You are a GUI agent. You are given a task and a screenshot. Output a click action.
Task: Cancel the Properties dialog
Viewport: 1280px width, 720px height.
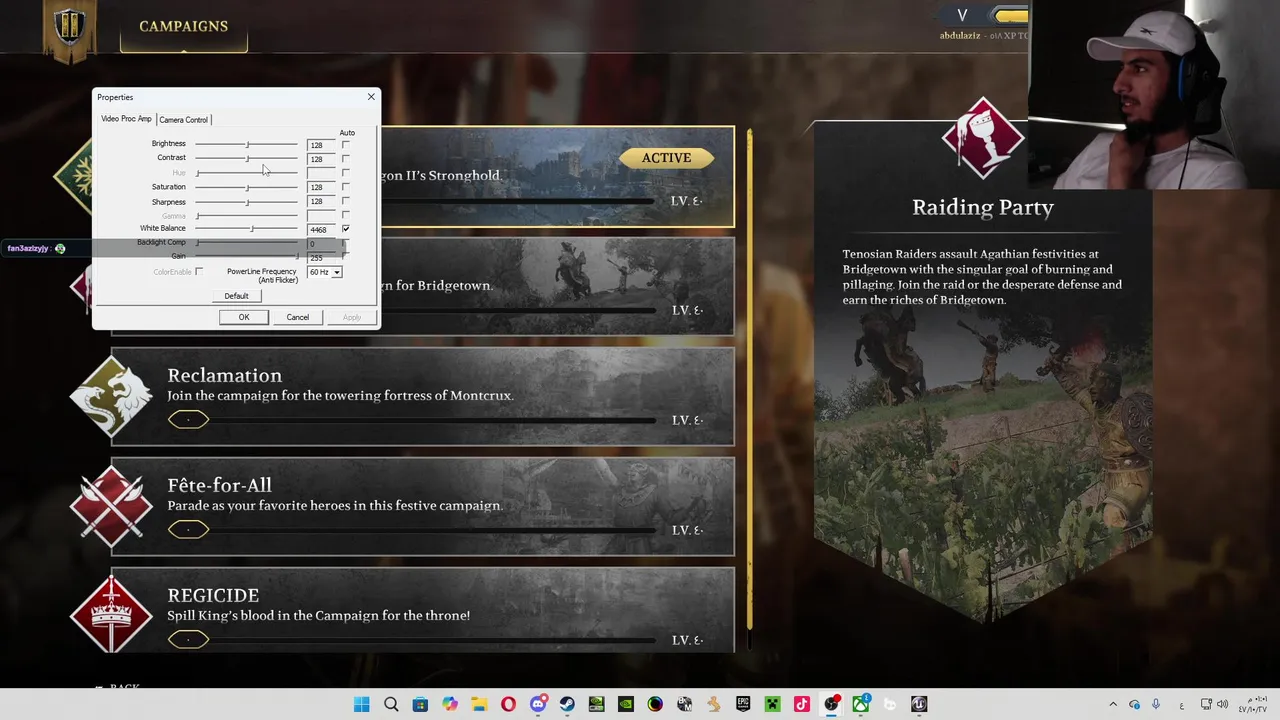coord(298,317)
